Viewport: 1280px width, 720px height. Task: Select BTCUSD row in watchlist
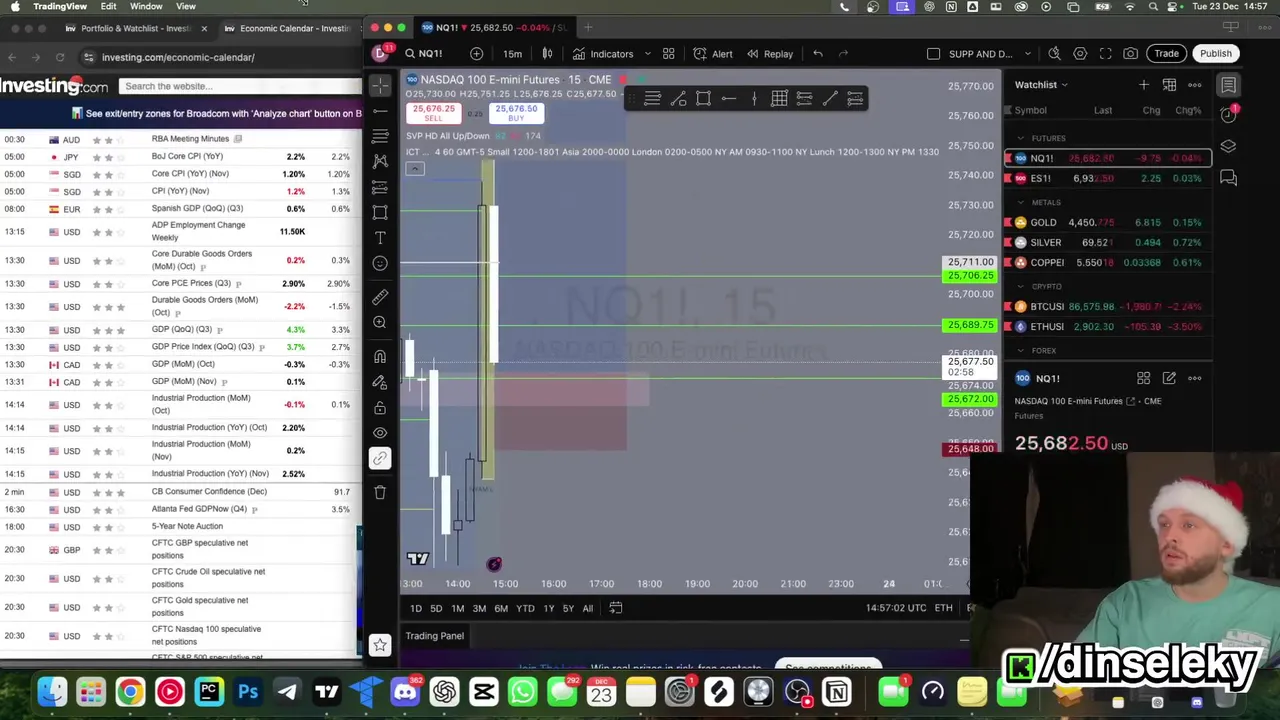point(1108,307)
